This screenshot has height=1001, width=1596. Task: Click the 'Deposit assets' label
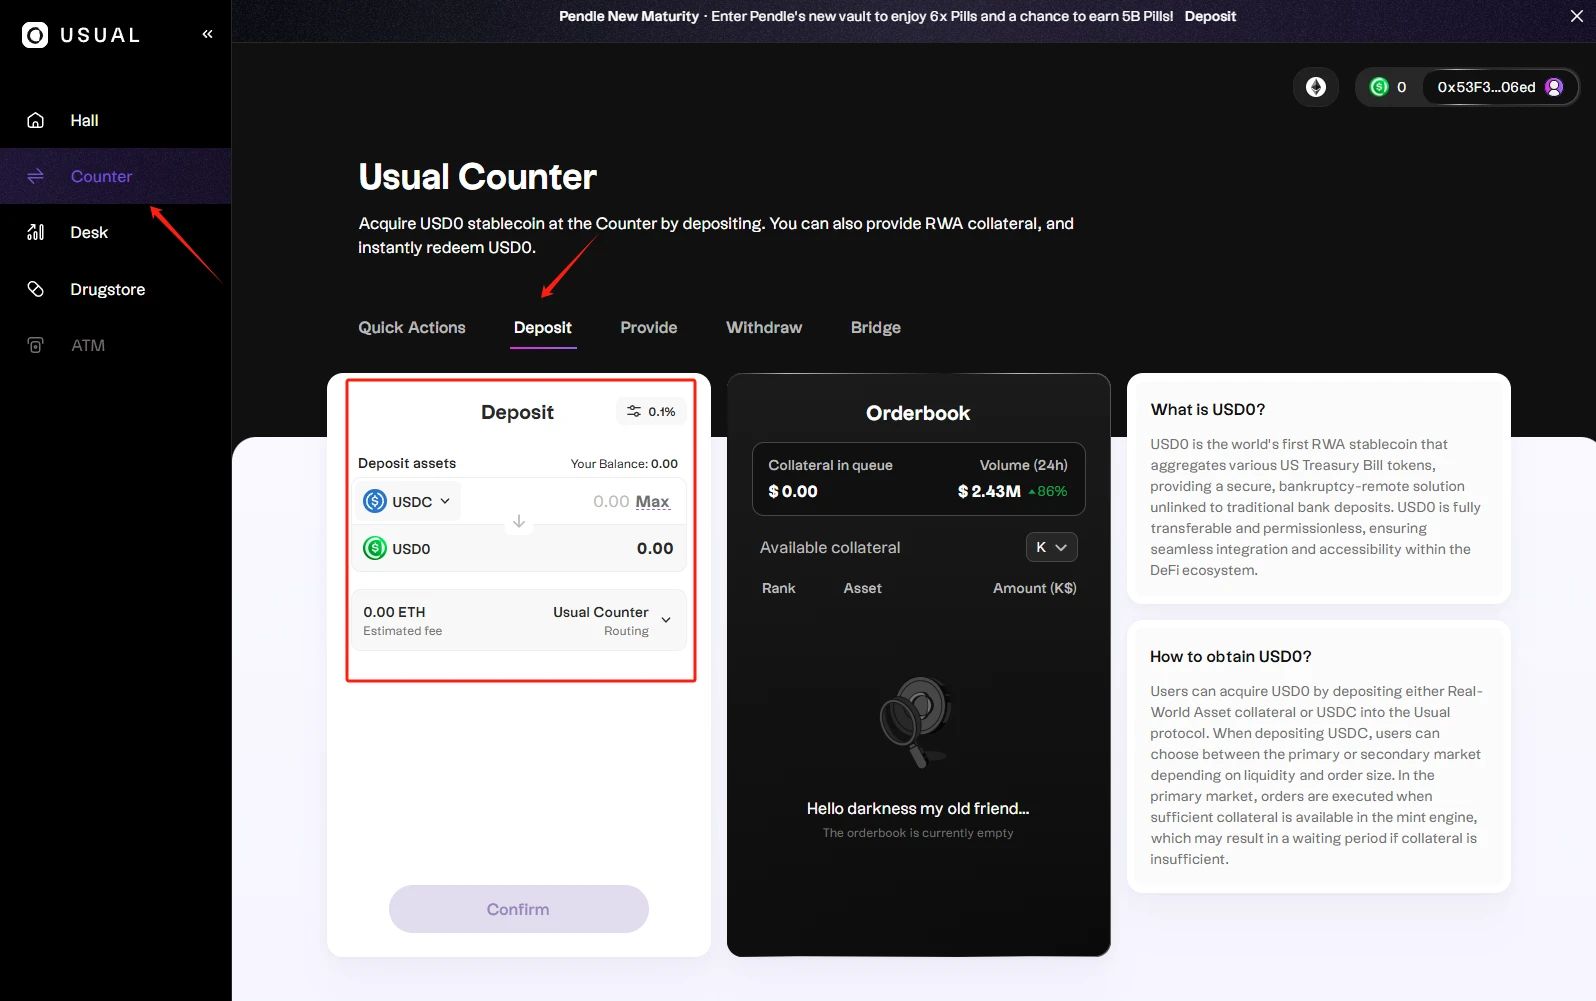(x=407, y=464)
